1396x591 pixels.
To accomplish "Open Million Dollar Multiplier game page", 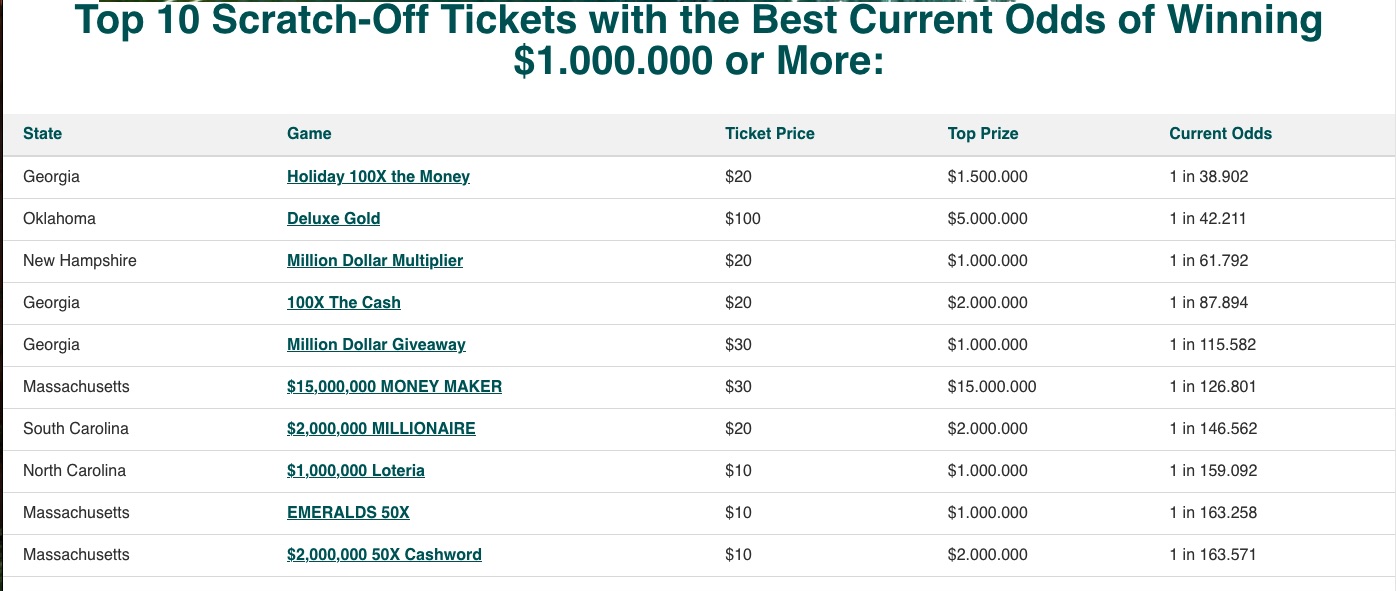I will coord(374,261).
